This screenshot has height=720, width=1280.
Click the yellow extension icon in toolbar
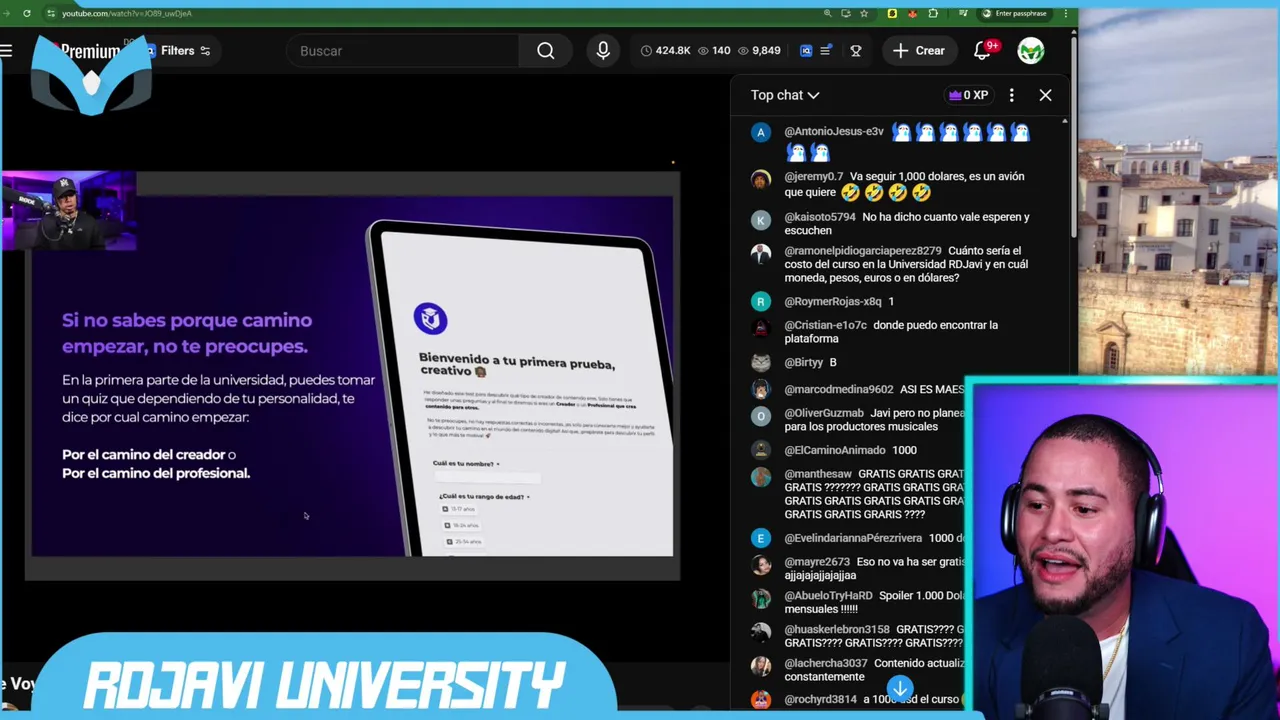[892, 13]
